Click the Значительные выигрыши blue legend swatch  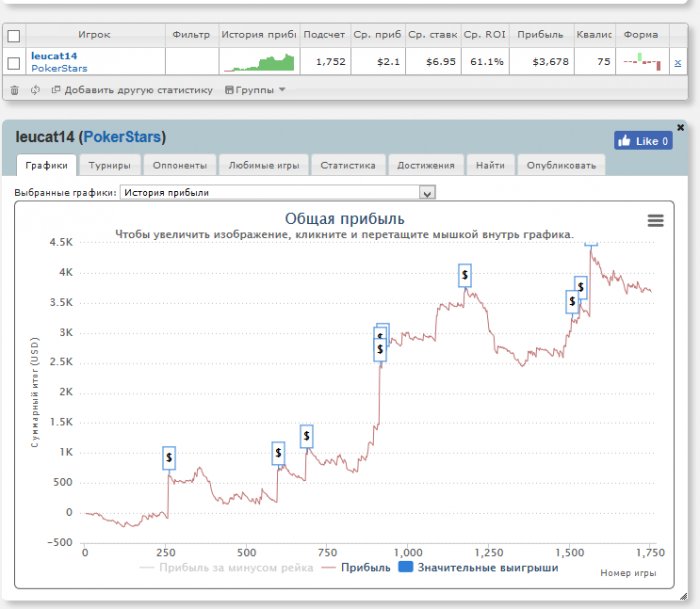point(406,567)
